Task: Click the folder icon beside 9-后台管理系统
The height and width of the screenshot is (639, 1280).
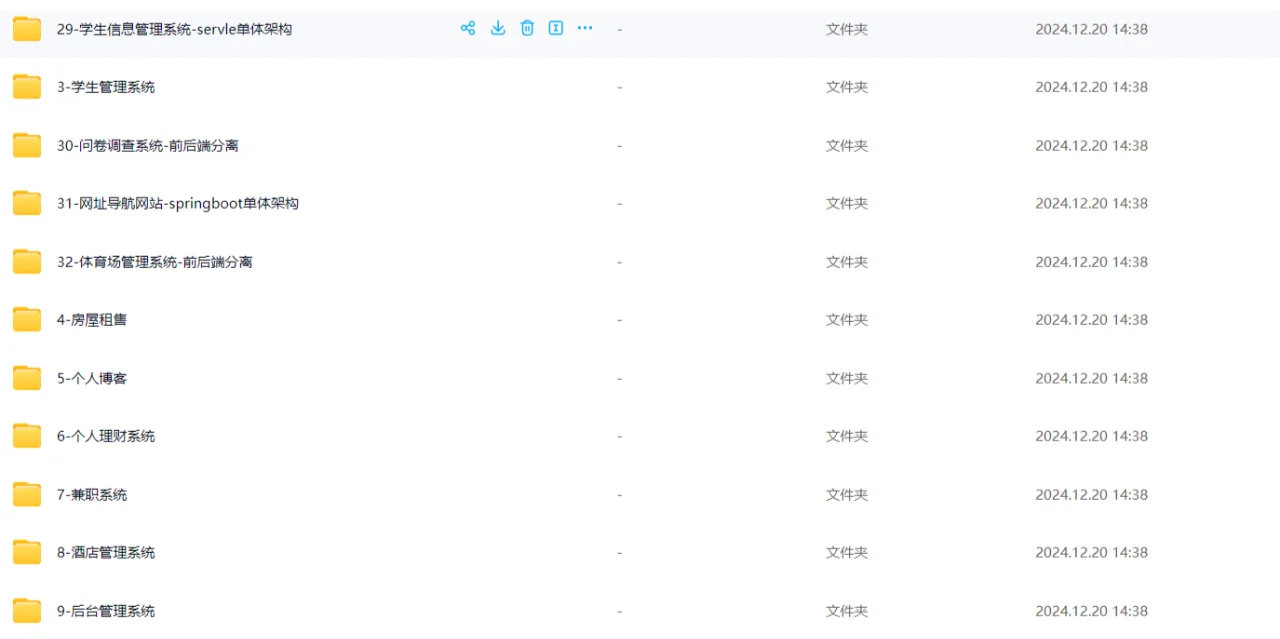Action: (x=26, y=610)
